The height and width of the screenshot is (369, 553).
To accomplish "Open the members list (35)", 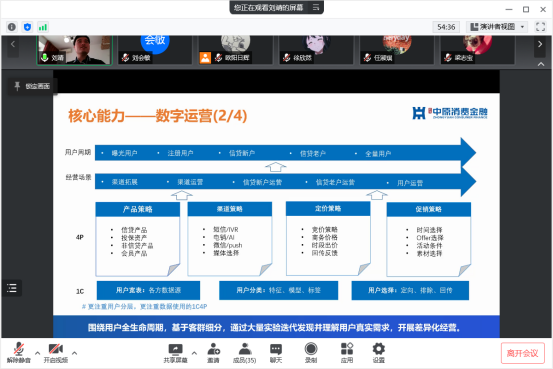I will pyautogui.click(x=244, y=353).
